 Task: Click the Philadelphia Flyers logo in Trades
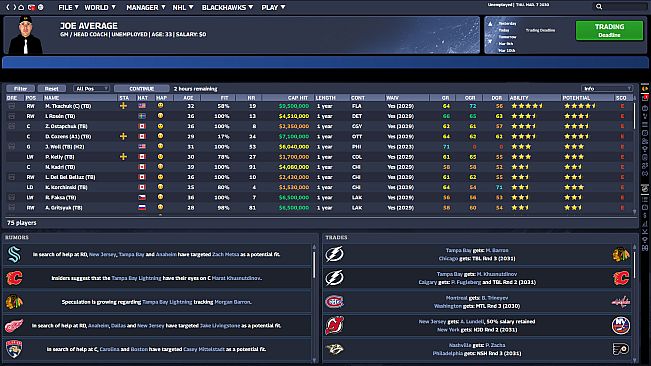click(621, 349)
